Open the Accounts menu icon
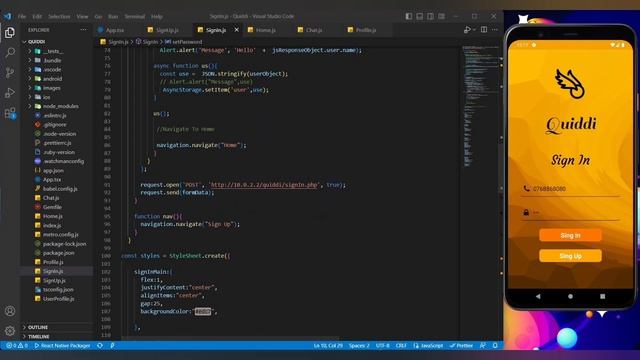The height and width of the screenshot is (360, 640). coord(10,311)
